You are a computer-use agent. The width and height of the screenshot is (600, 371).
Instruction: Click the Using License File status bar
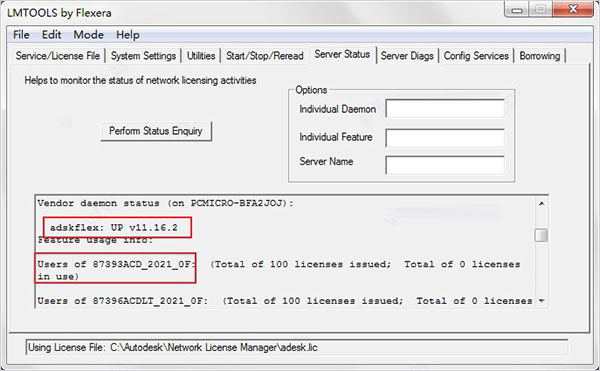[x=297, y=347]
